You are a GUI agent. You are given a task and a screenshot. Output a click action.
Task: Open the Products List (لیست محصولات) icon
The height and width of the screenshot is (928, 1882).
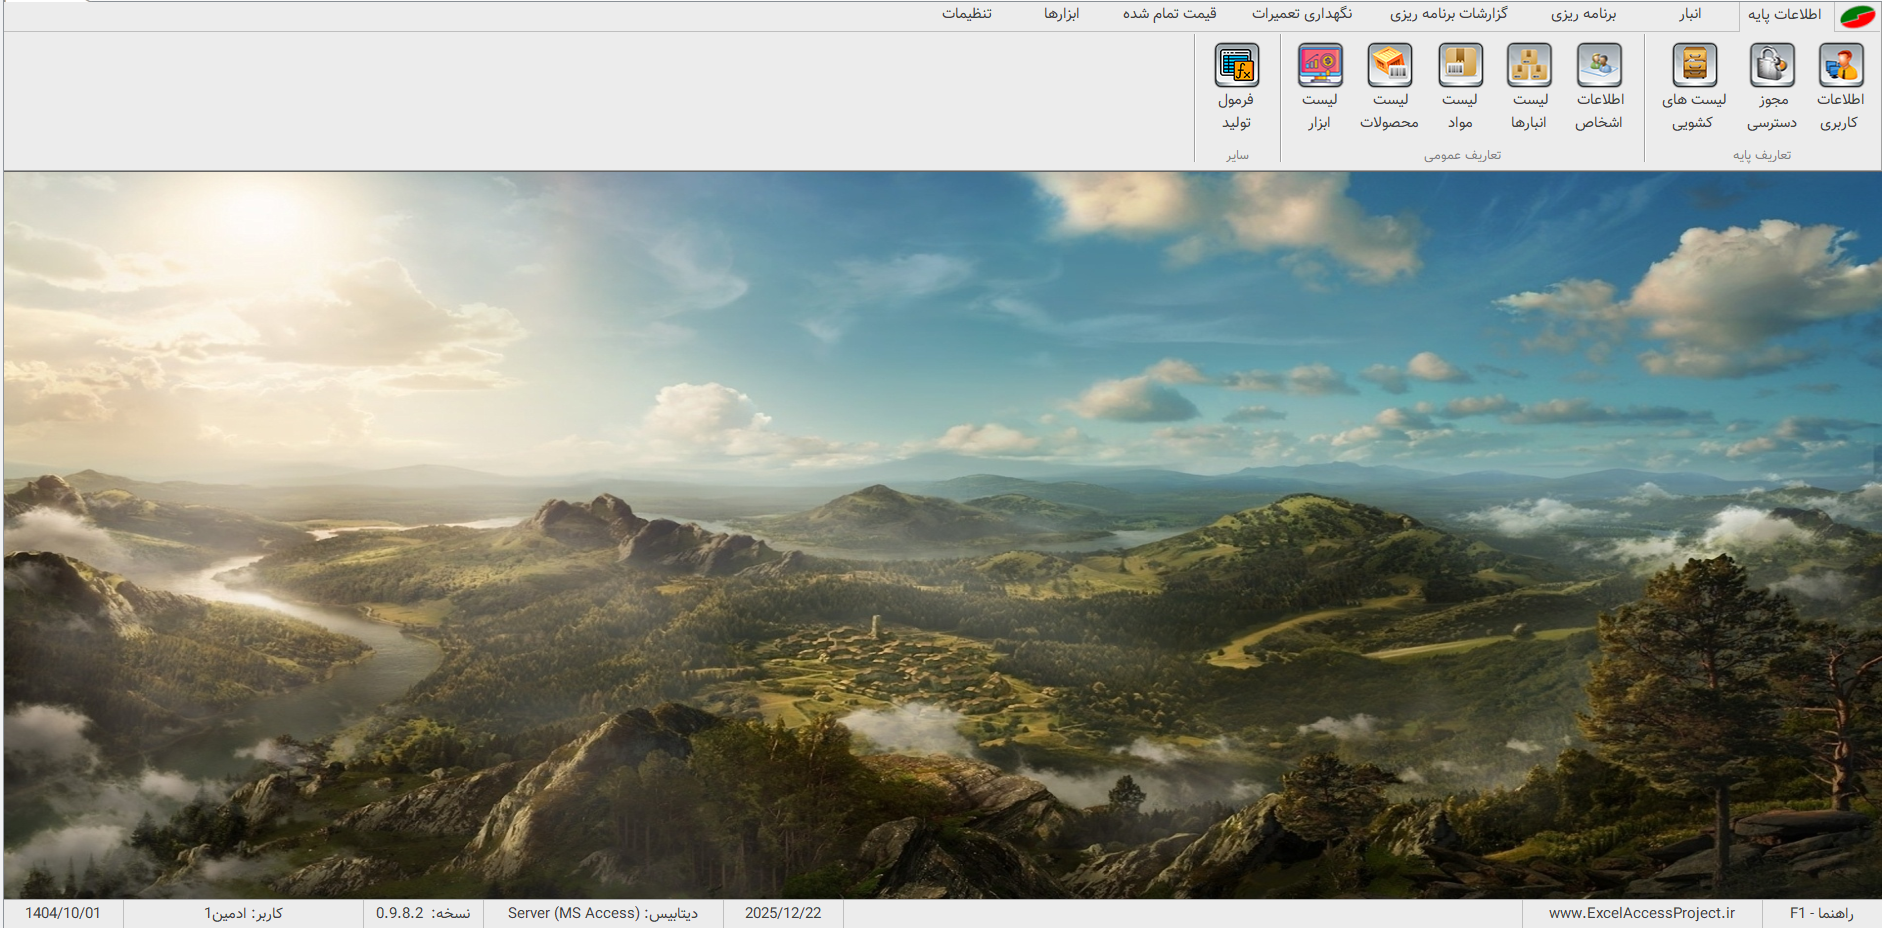tap(1389, 66)
